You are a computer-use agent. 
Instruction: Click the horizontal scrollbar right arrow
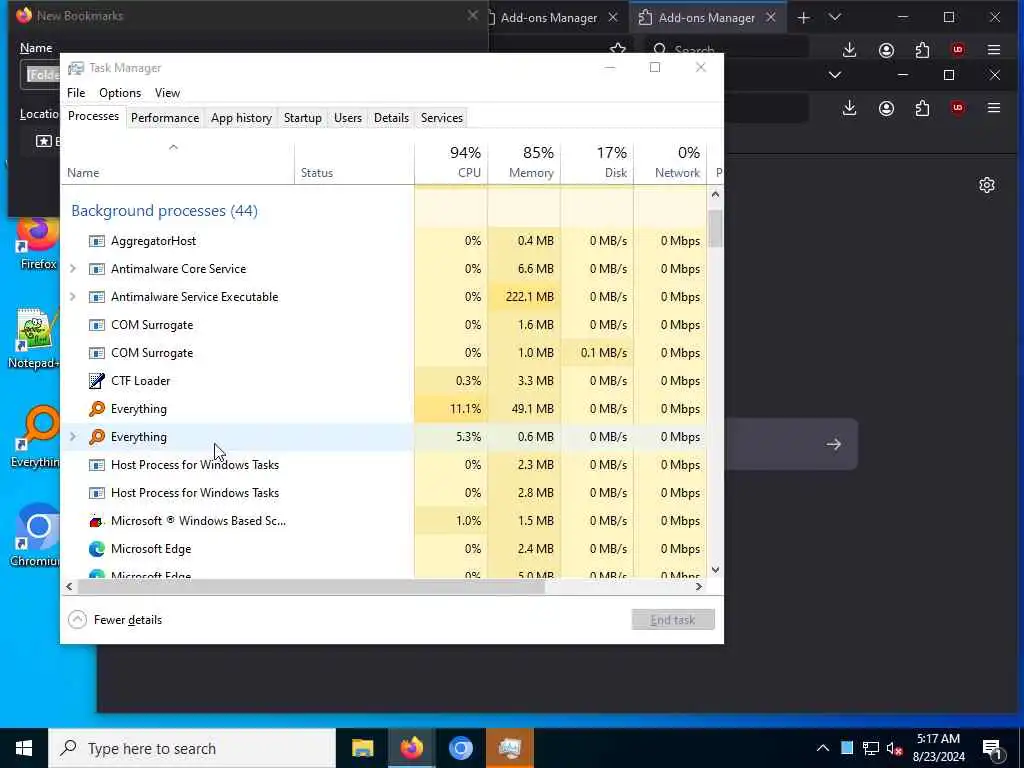click(x=699, y=586)
